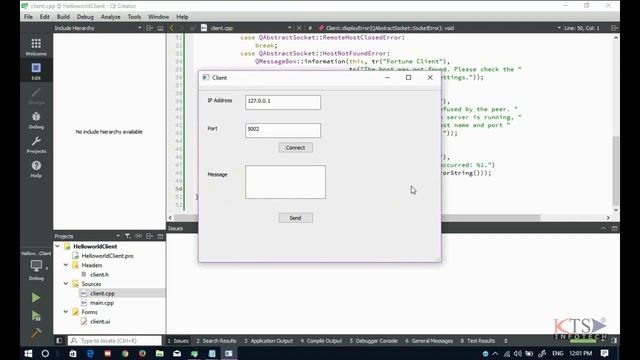Show hidden system tray icons
The image size is (640, 360).
[495, 353]
